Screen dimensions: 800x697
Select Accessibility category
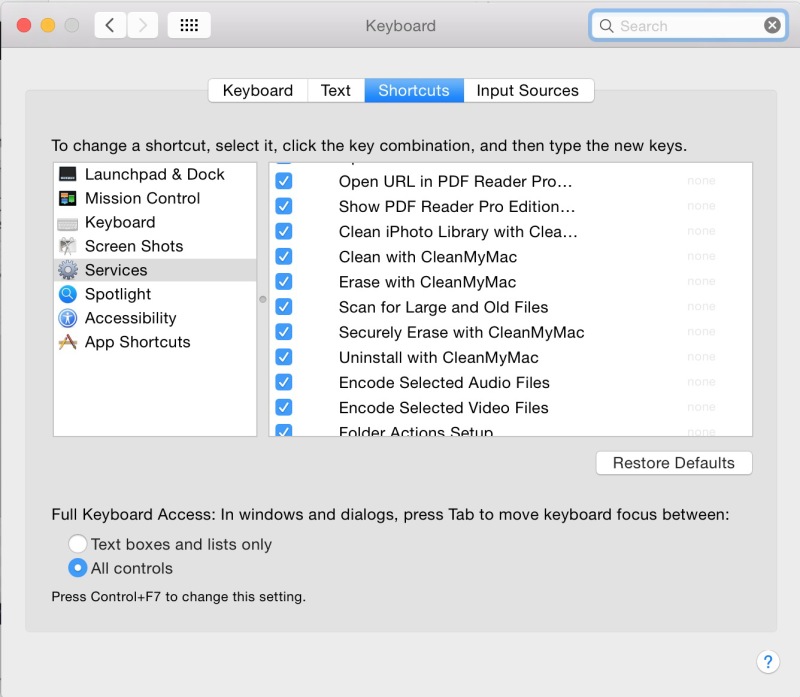(x=155, y=318)
